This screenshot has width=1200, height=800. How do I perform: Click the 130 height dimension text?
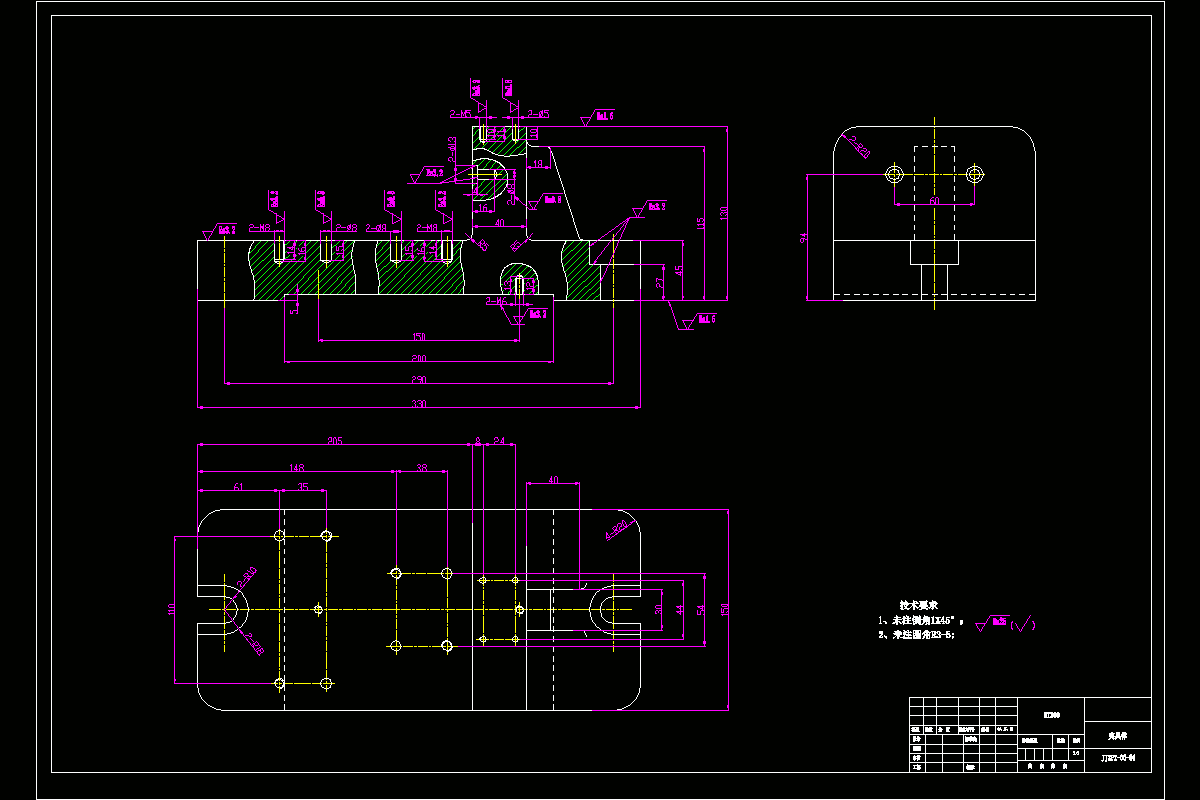722,212
